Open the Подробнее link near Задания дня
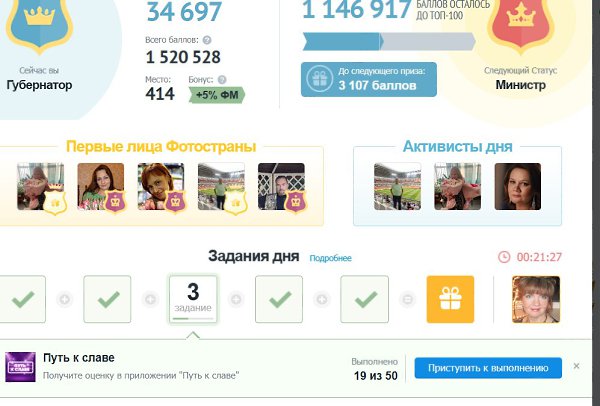 tap(330, 258)
